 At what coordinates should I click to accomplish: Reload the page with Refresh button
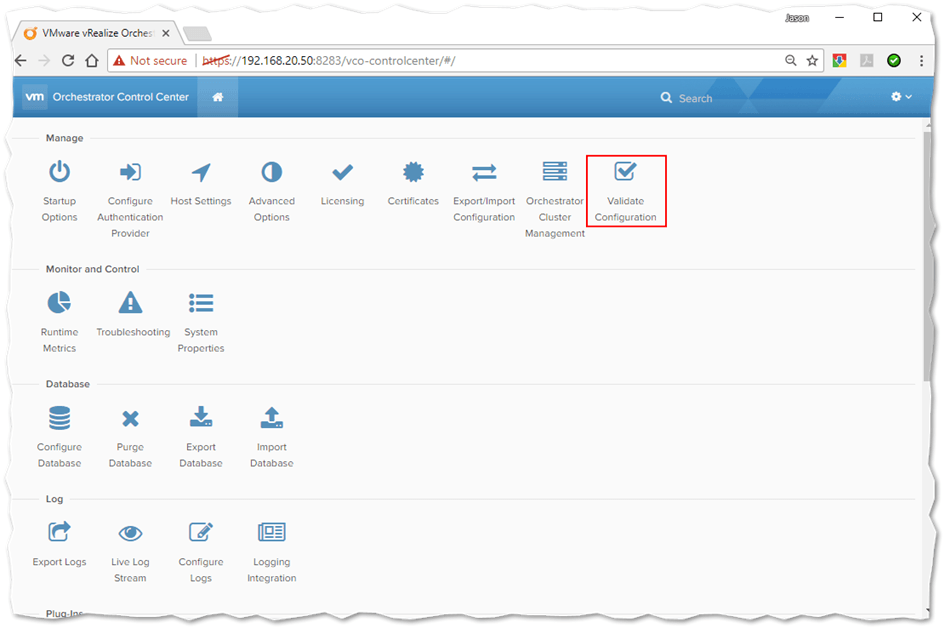point(68,61)
